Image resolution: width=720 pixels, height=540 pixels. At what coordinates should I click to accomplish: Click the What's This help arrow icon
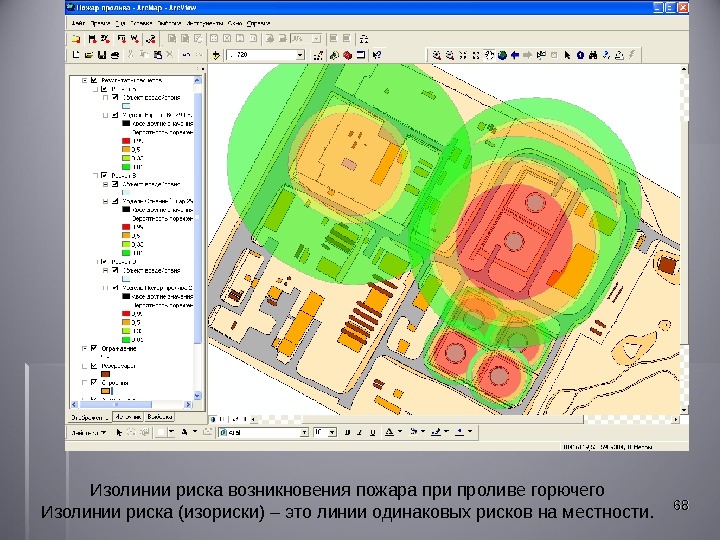point(377,55)
